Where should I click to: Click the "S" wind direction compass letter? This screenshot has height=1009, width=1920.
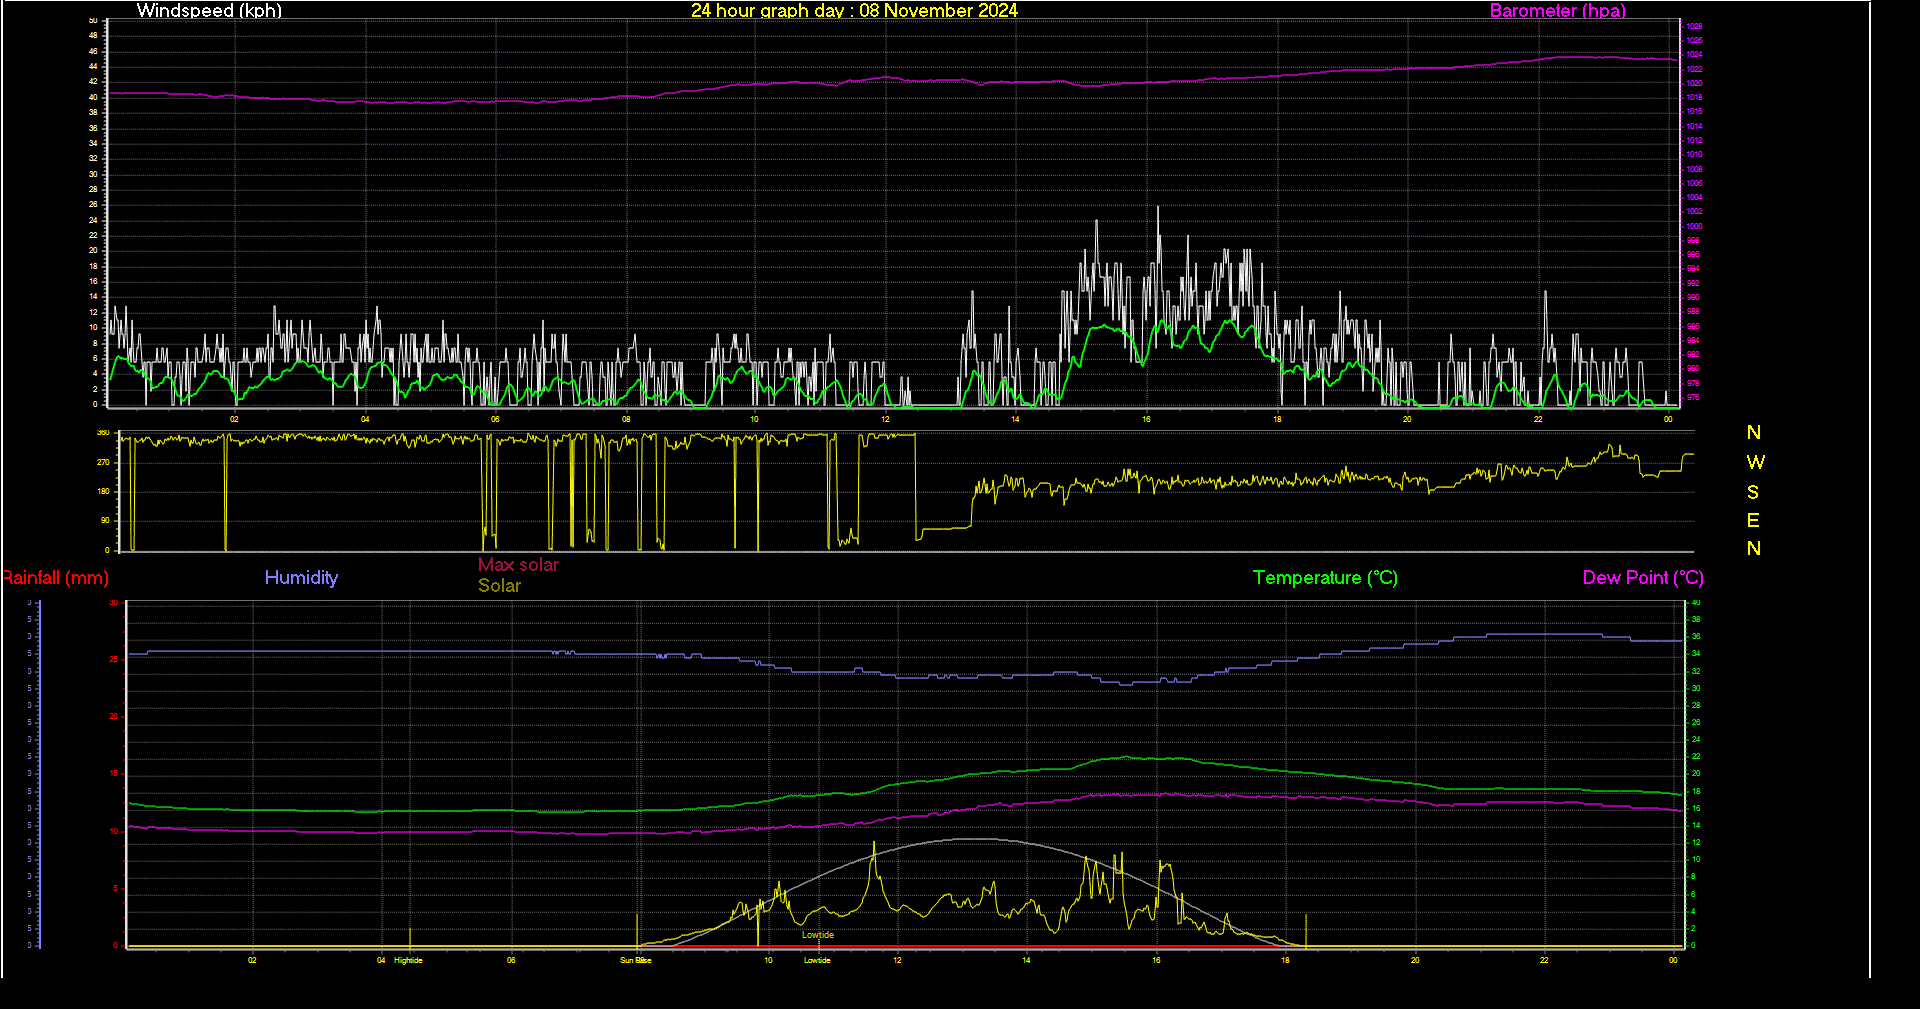click(1753, 492)
